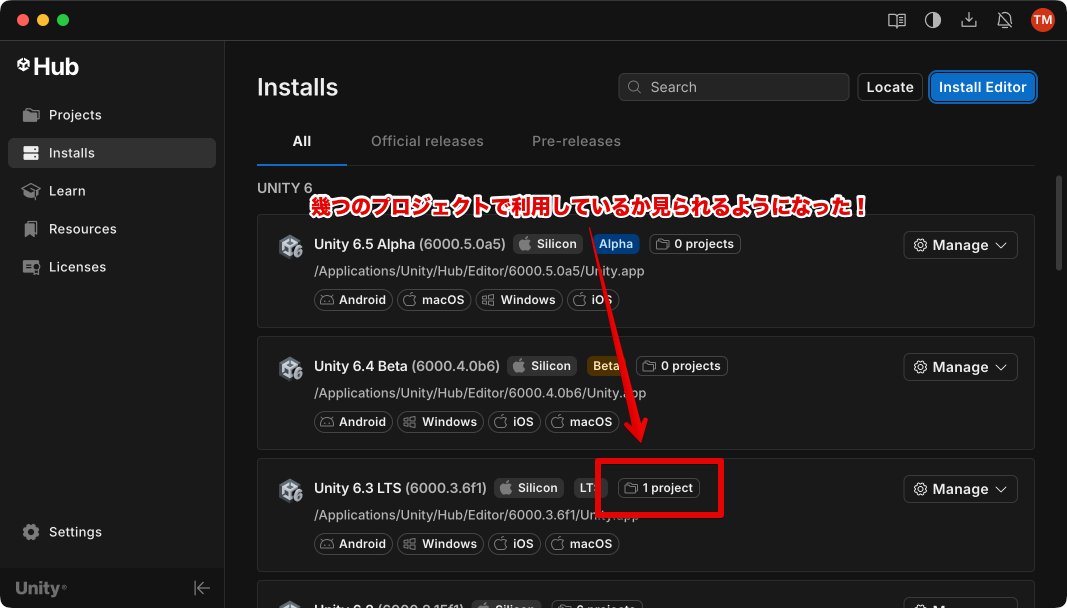Click the Unity Hub logo
This screenshot has width=1067, height=608.
(46, 66)
